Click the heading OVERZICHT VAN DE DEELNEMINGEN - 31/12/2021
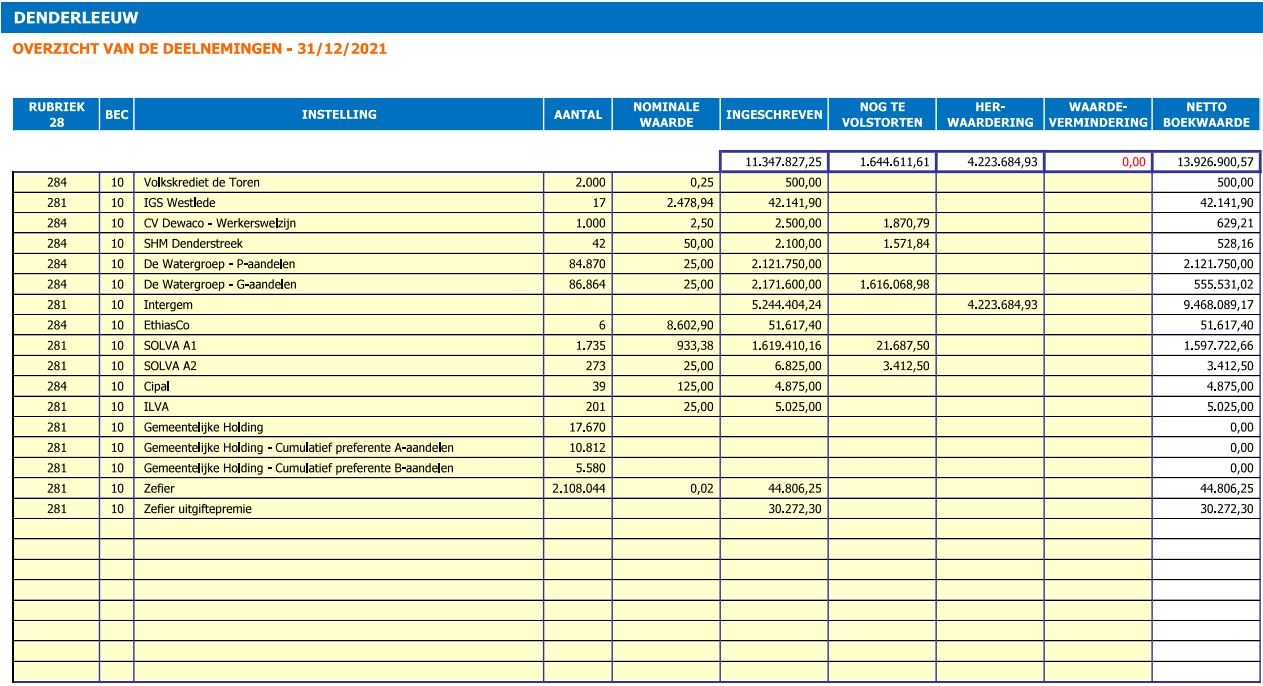 (x=200, y=48)
